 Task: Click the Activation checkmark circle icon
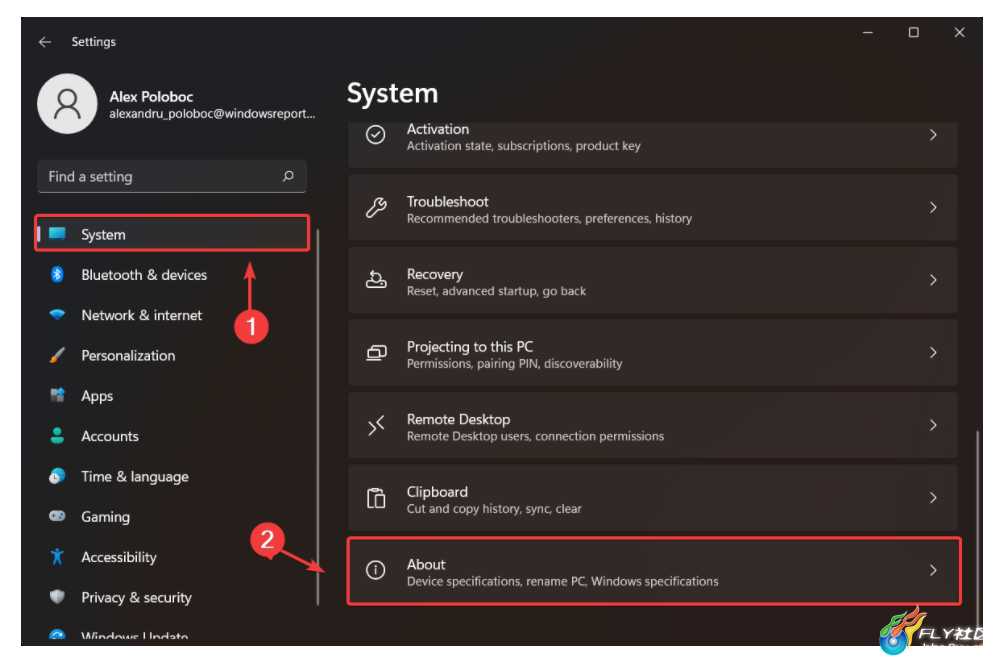375,135
